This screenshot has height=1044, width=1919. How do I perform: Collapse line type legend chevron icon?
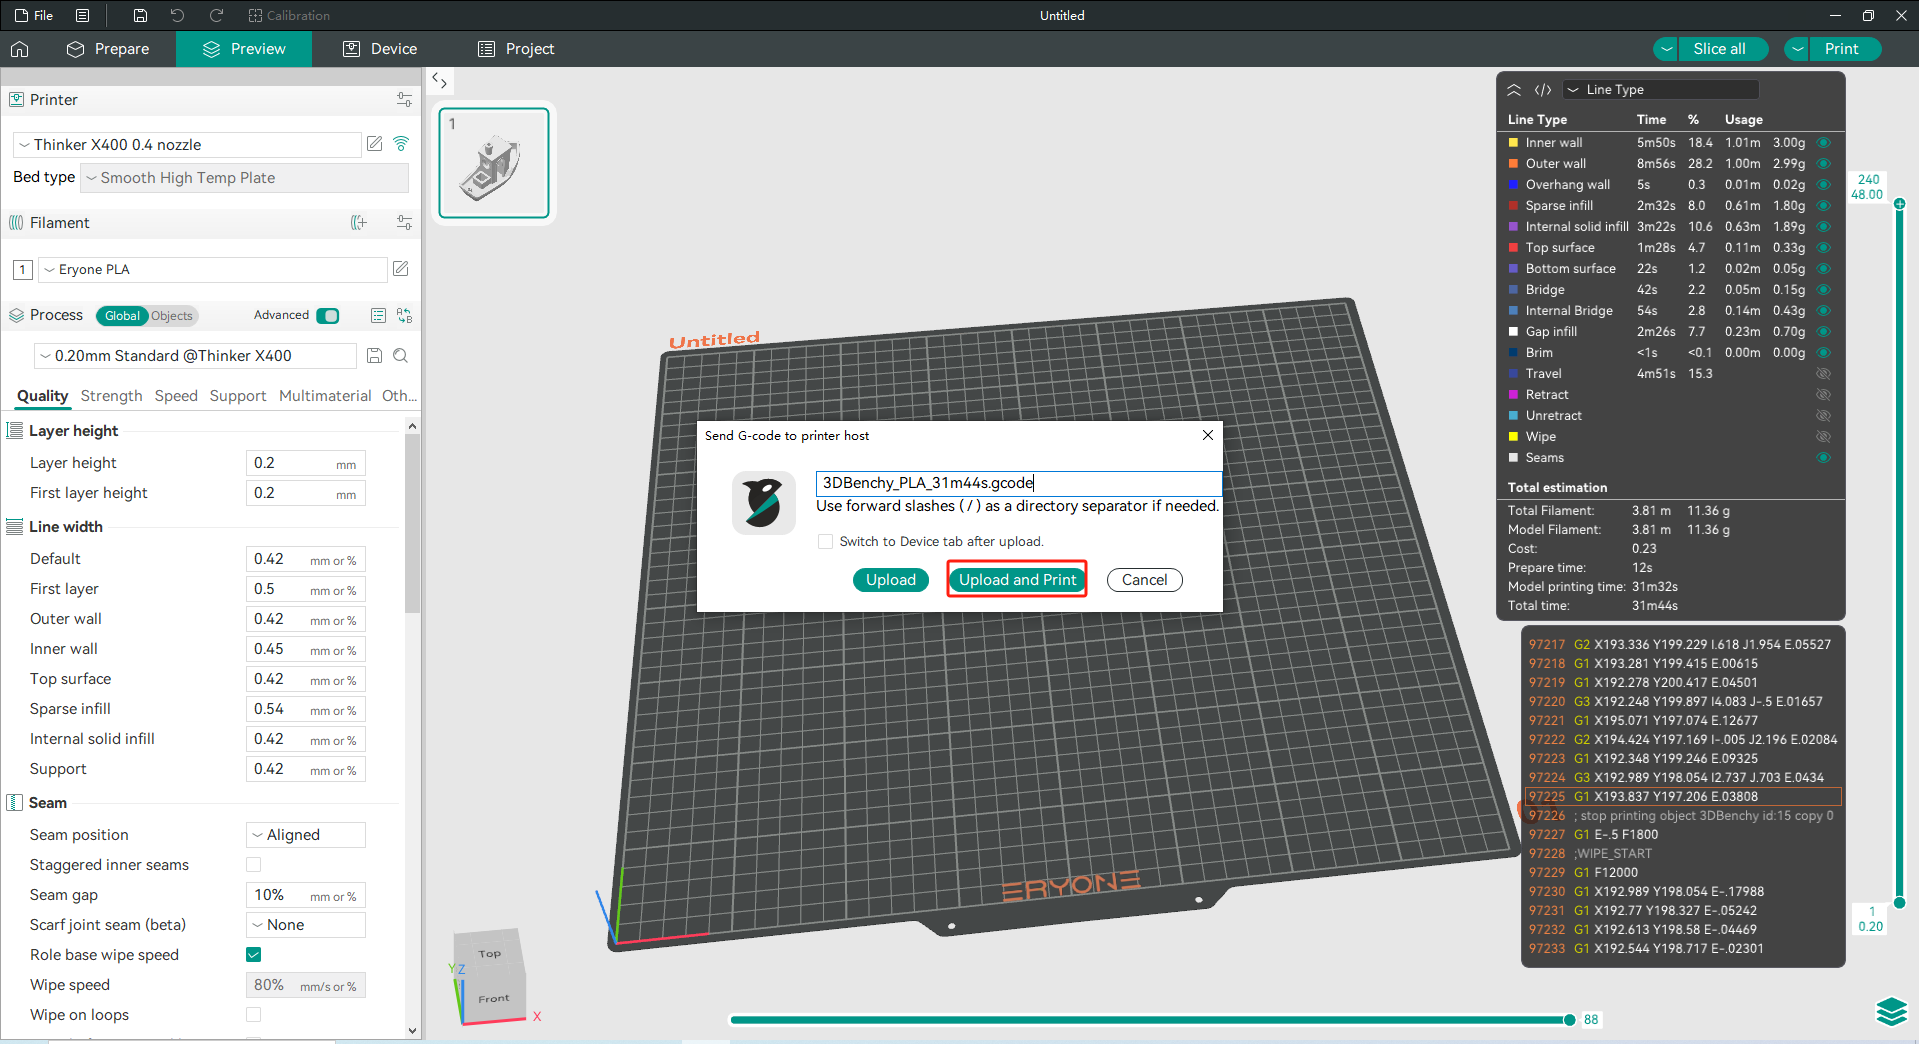pyautogui.click(x=1514, y=90)
